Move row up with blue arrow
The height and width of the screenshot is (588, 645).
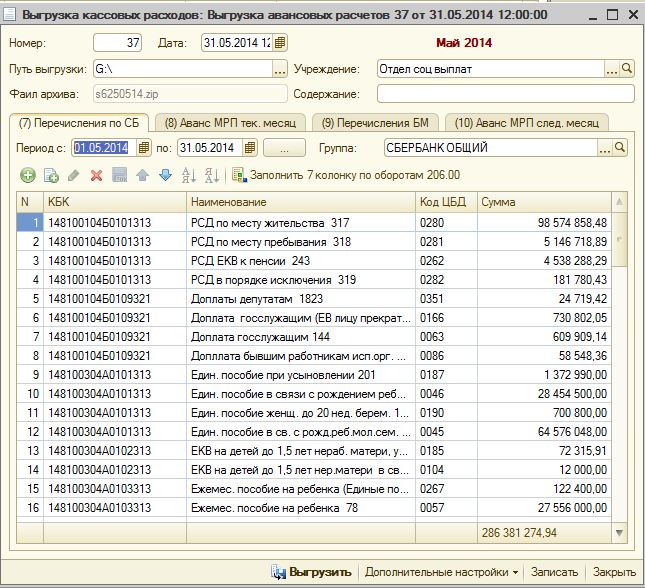142,175
